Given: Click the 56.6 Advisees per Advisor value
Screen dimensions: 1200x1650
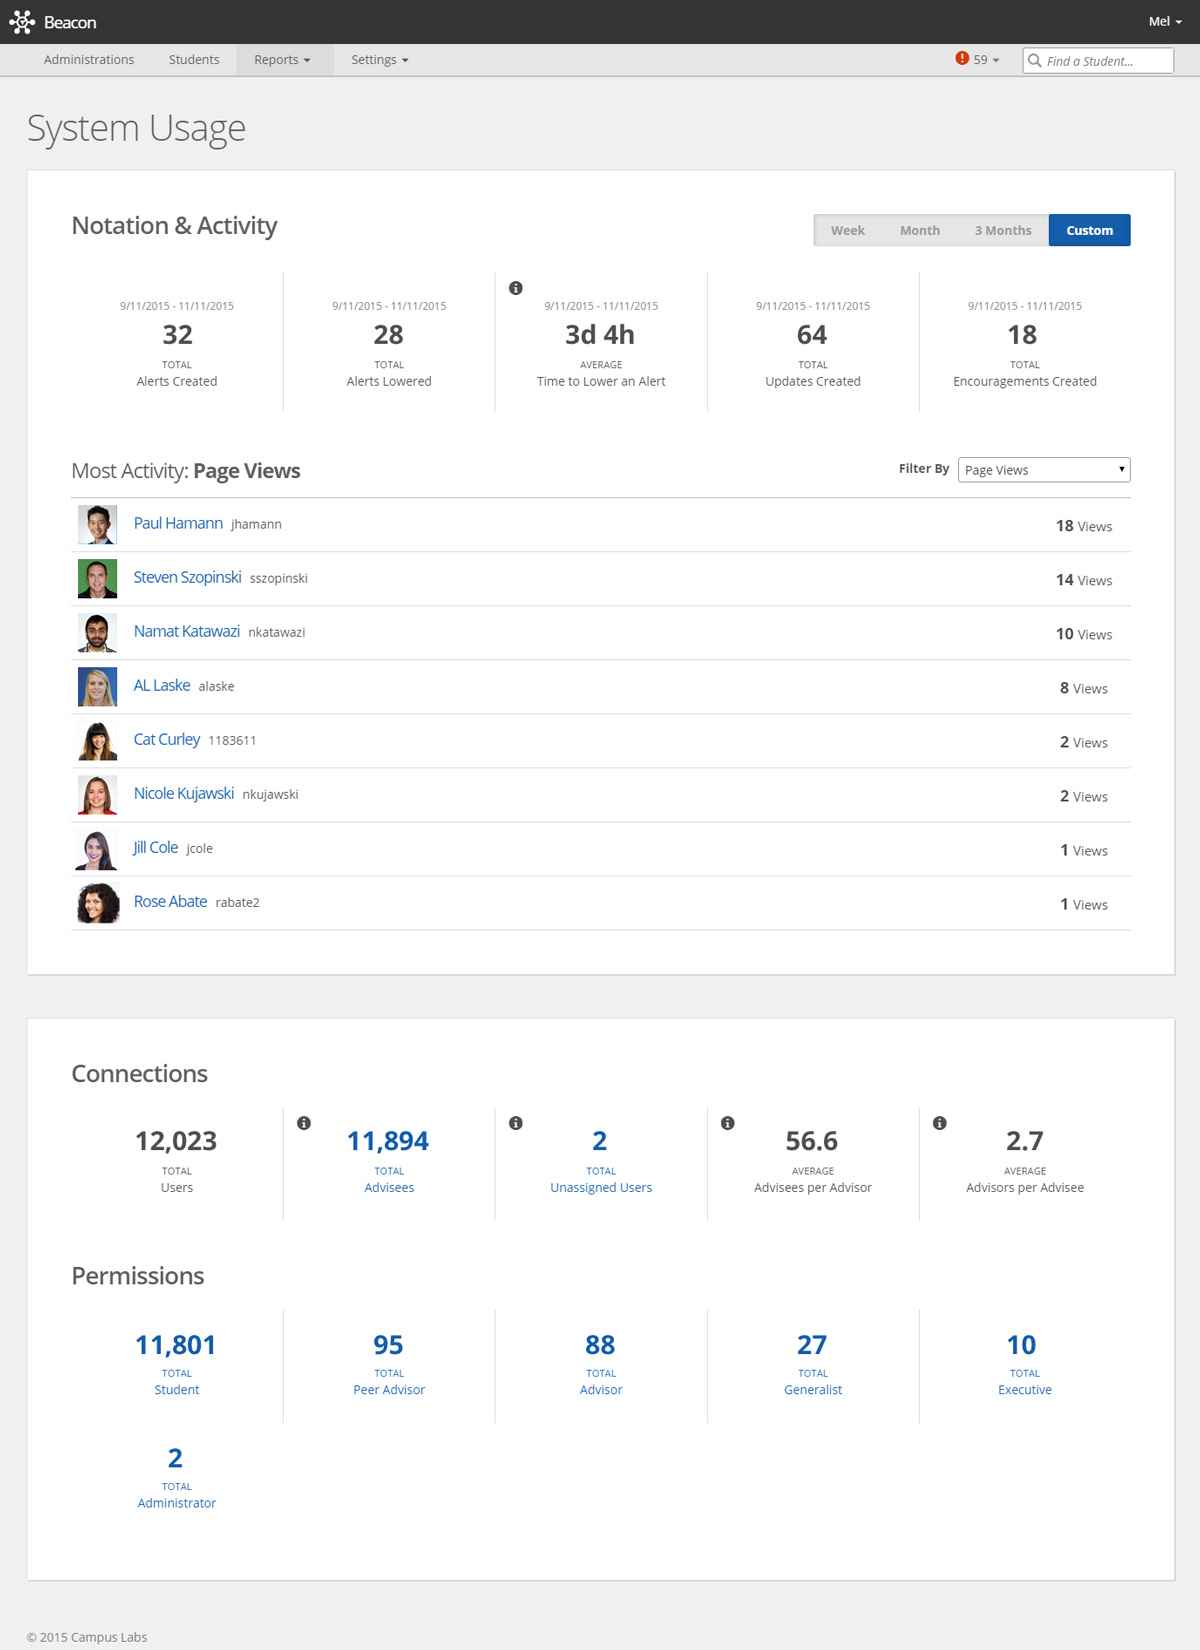Looking at the screenshot, I should (x=812, y=1141).
